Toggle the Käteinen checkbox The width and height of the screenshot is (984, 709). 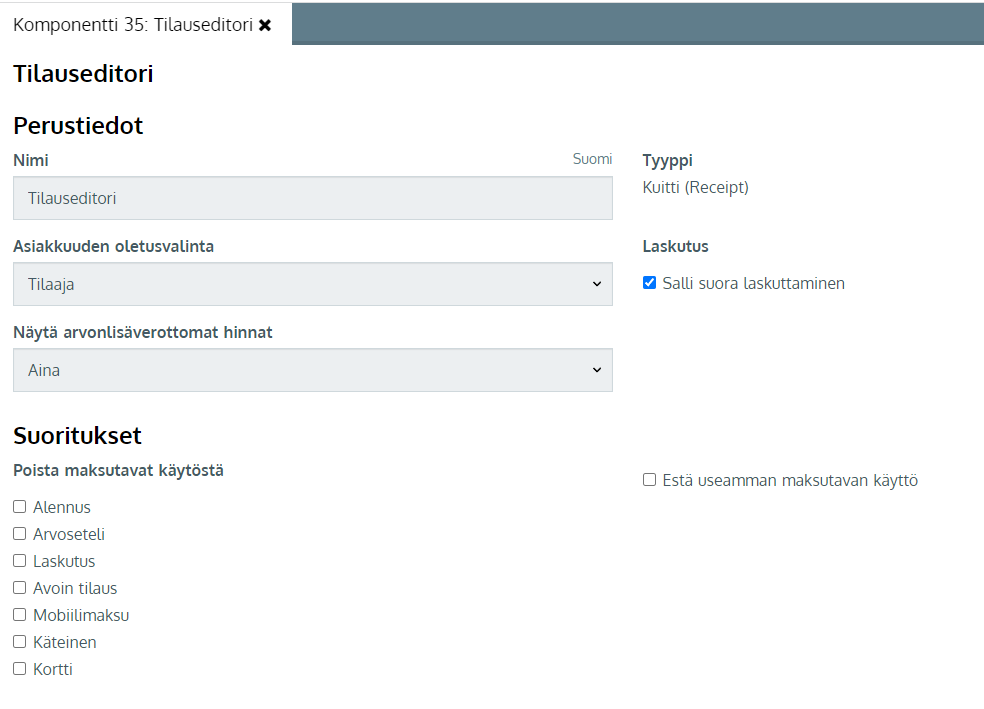point(20,641)
